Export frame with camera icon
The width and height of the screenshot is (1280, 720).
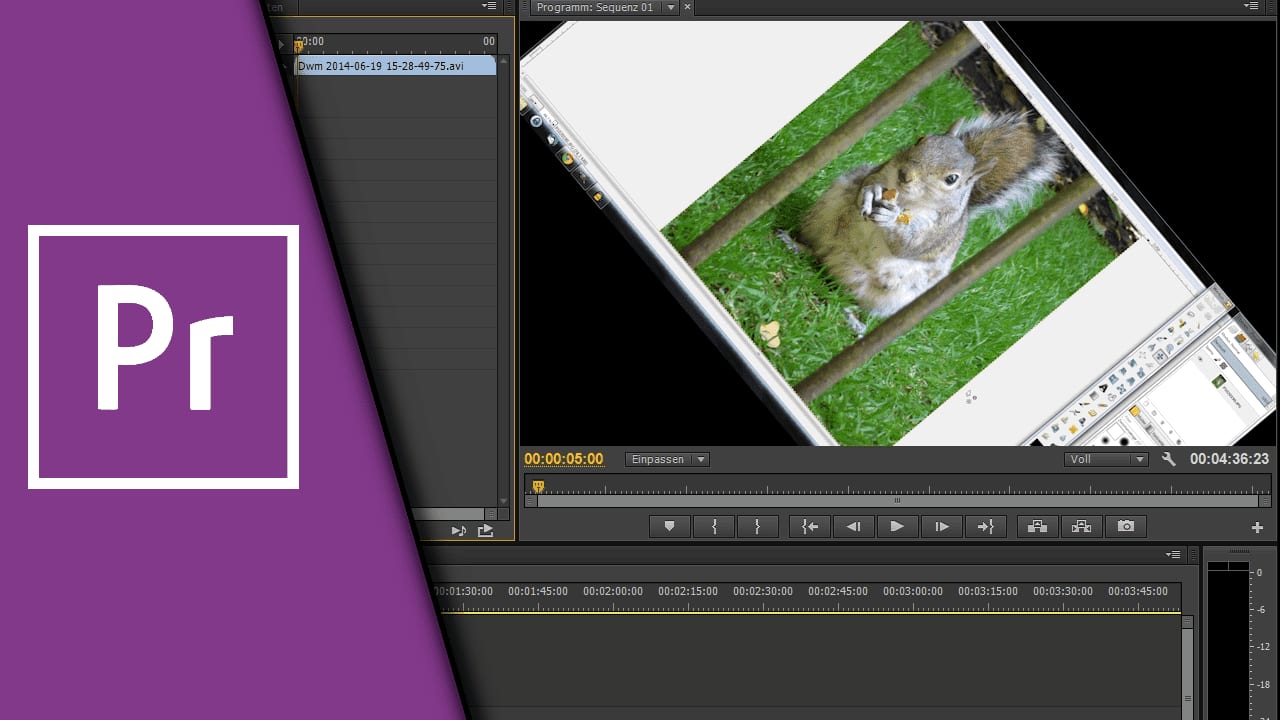[x=1126, y=526]
